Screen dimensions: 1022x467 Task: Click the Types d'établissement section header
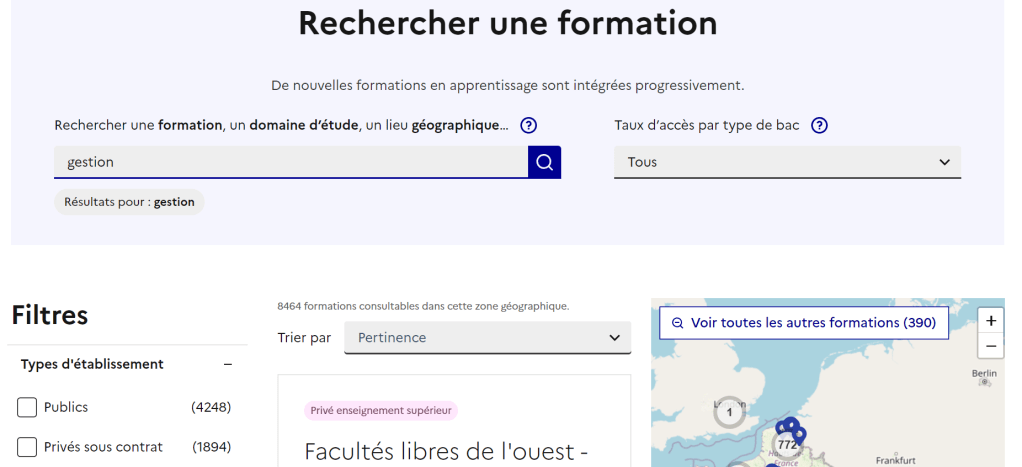[x=92, y=365]
